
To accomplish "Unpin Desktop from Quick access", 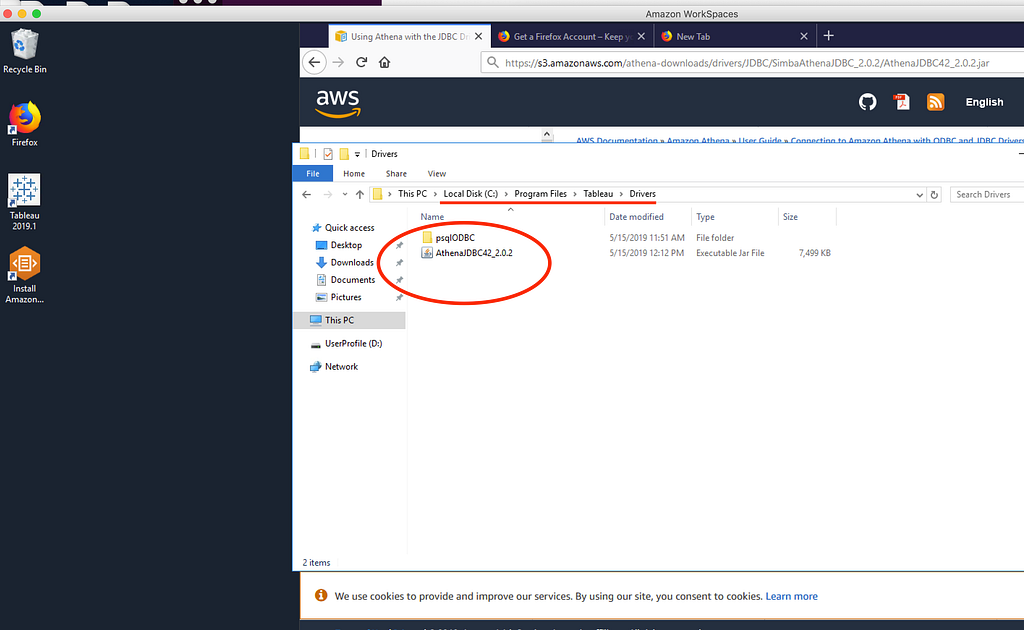I will (x=399, y=245).
